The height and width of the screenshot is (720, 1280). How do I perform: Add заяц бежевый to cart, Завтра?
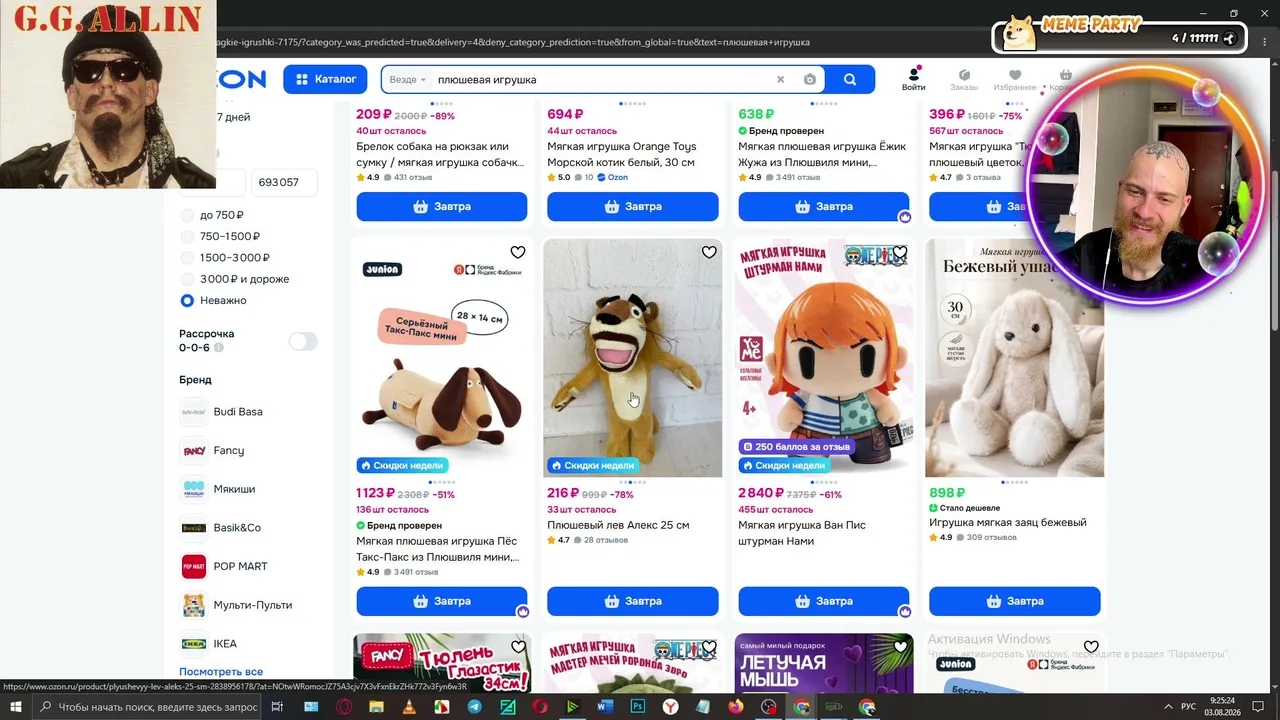[x=1015, y=601]
